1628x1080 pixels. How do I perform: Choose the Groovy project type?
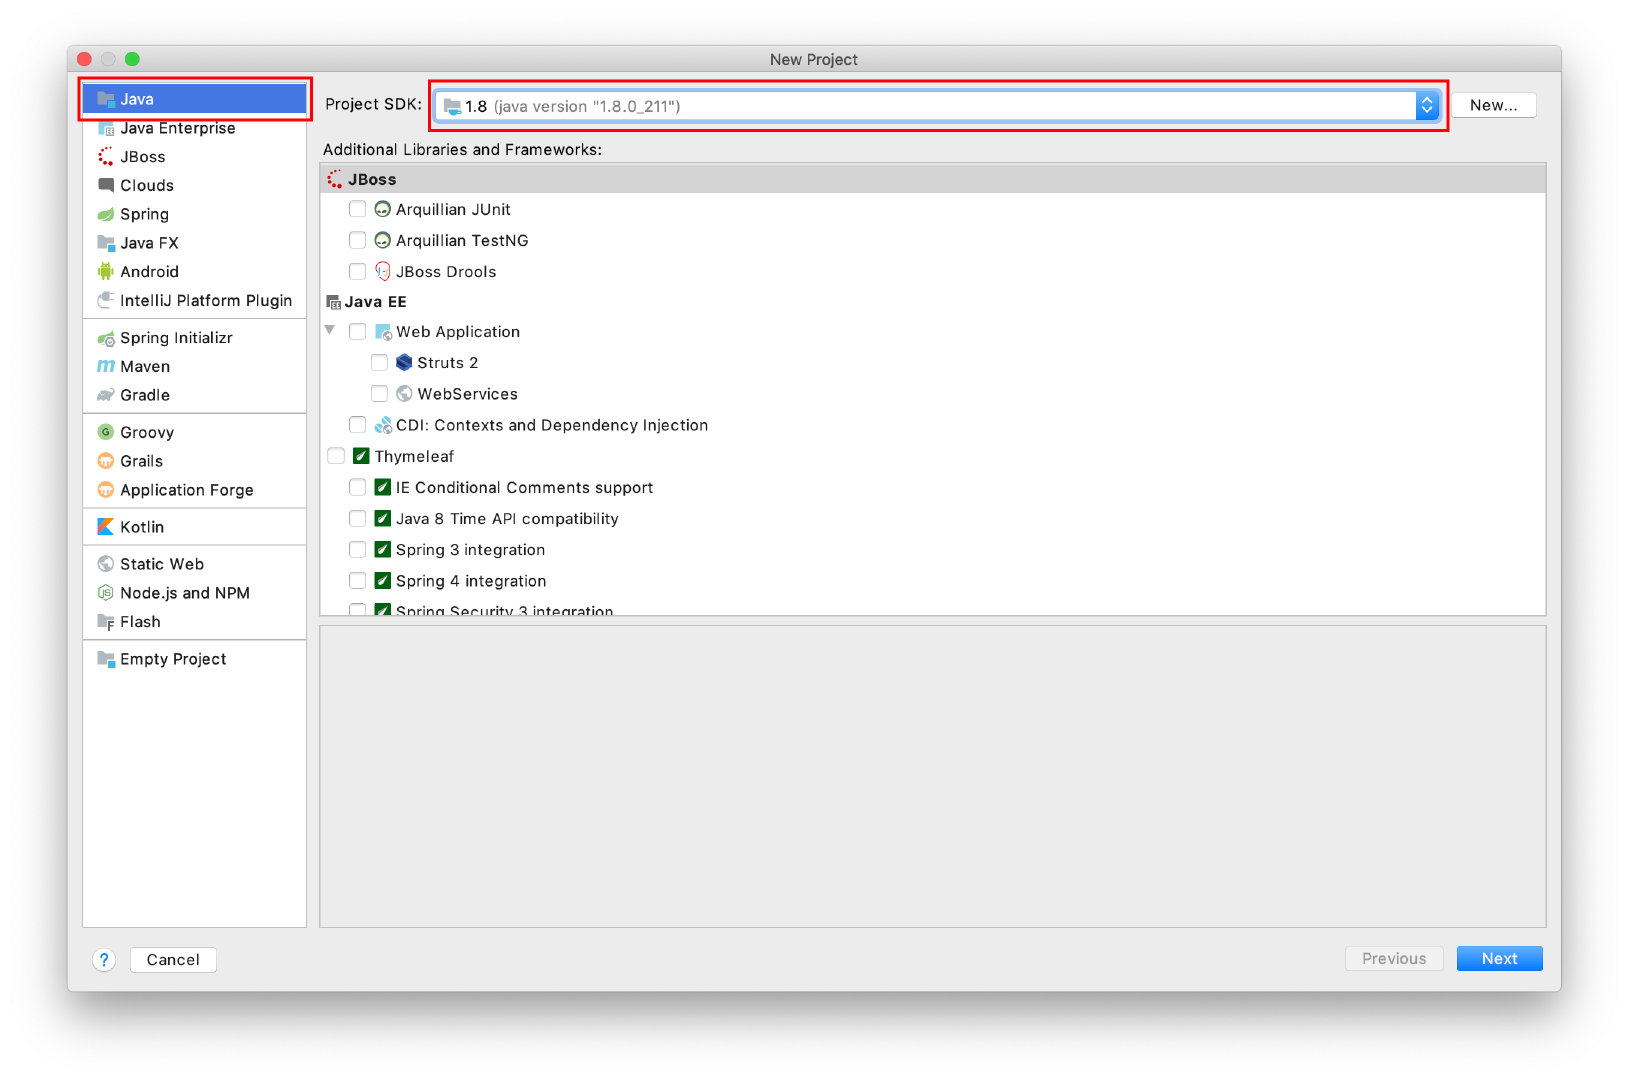point(195,432)
